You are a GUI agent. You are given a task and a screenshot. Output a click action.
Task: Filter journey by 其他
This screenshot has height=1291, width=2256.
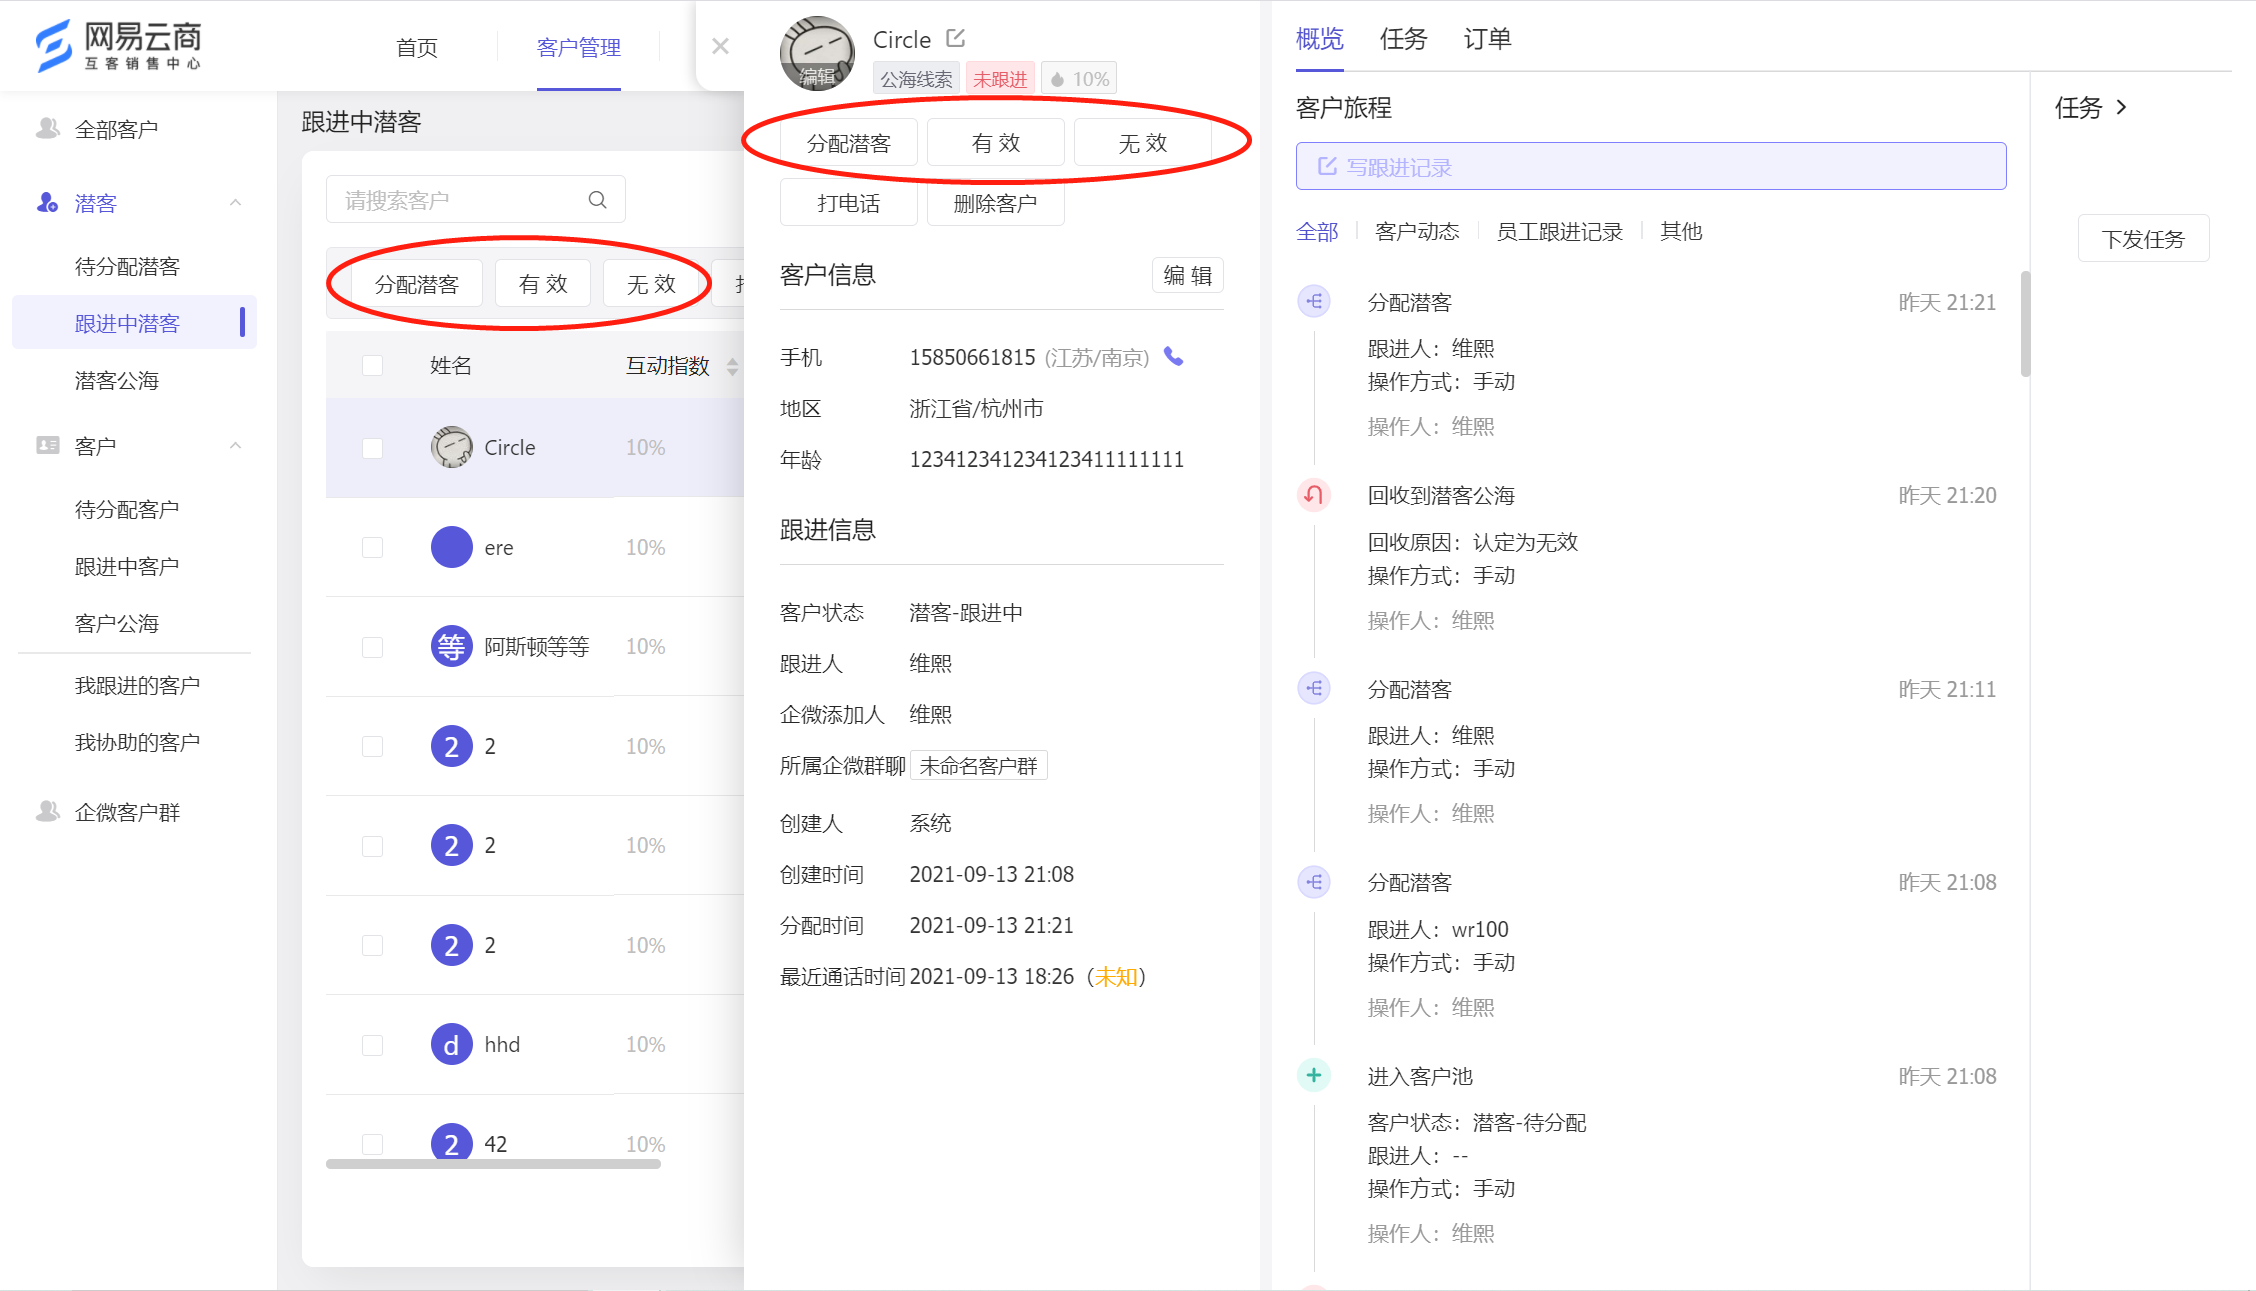click(x=1681, y=231)
